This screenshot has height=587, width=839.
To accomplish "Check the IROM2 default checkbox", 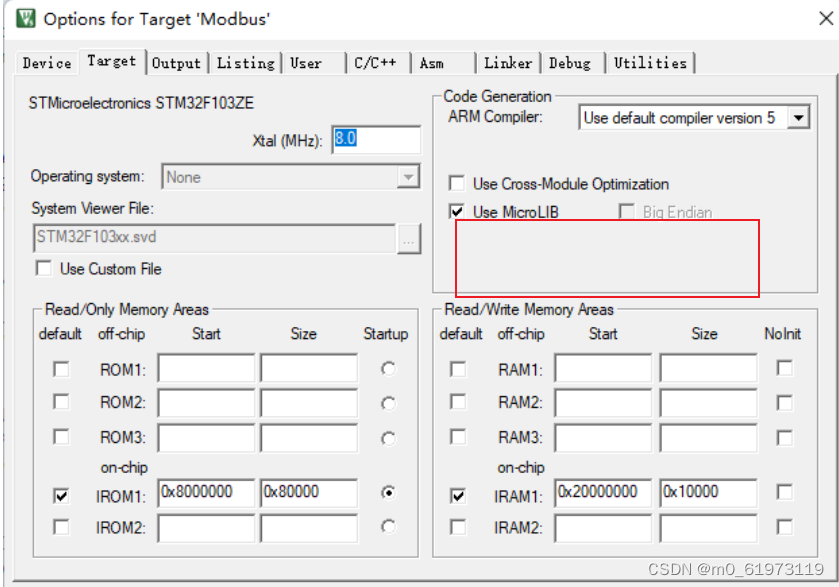I will [61, 527].
